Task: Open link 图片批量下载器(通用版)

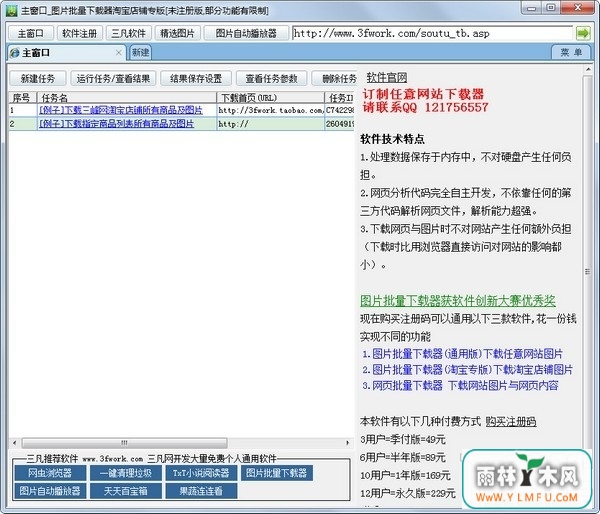Action: (x=462, y=354)
